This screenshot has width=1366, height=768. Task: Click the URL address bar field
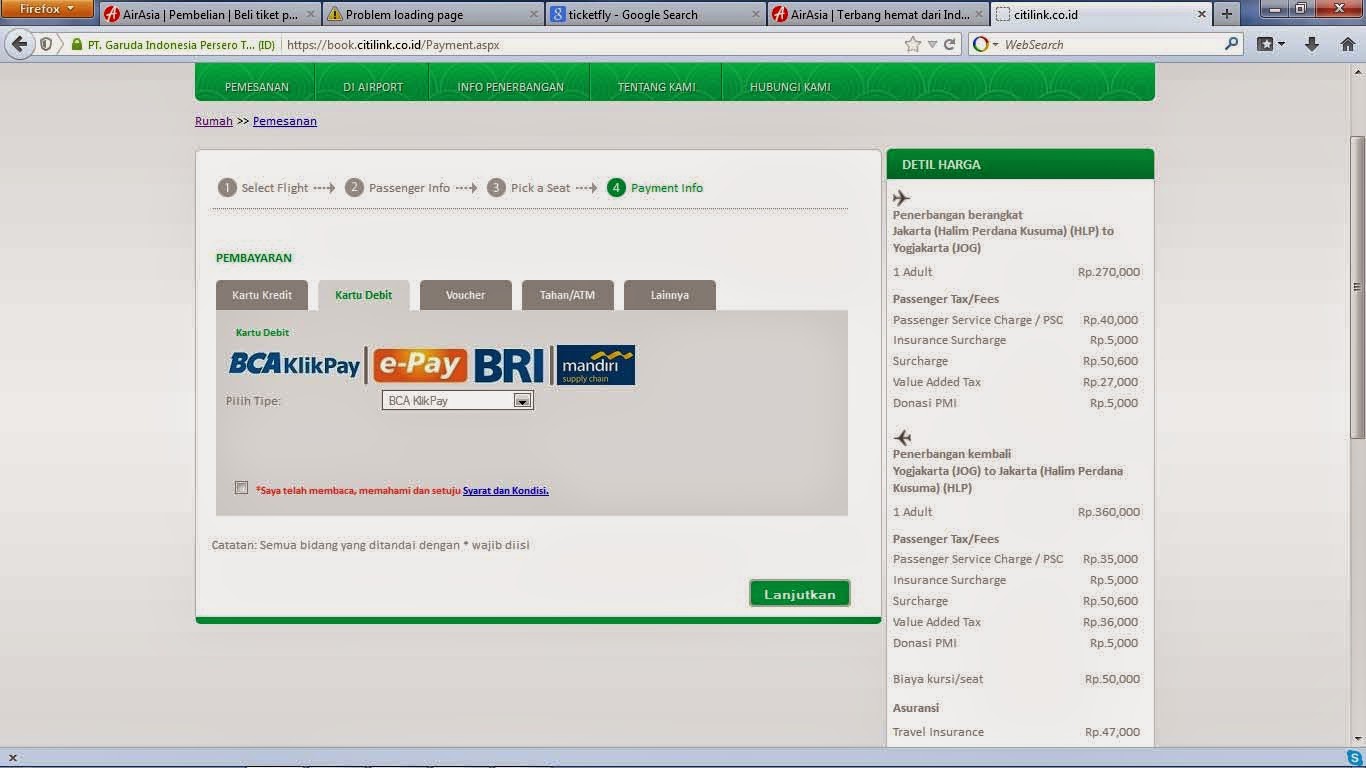pos(590,45)
